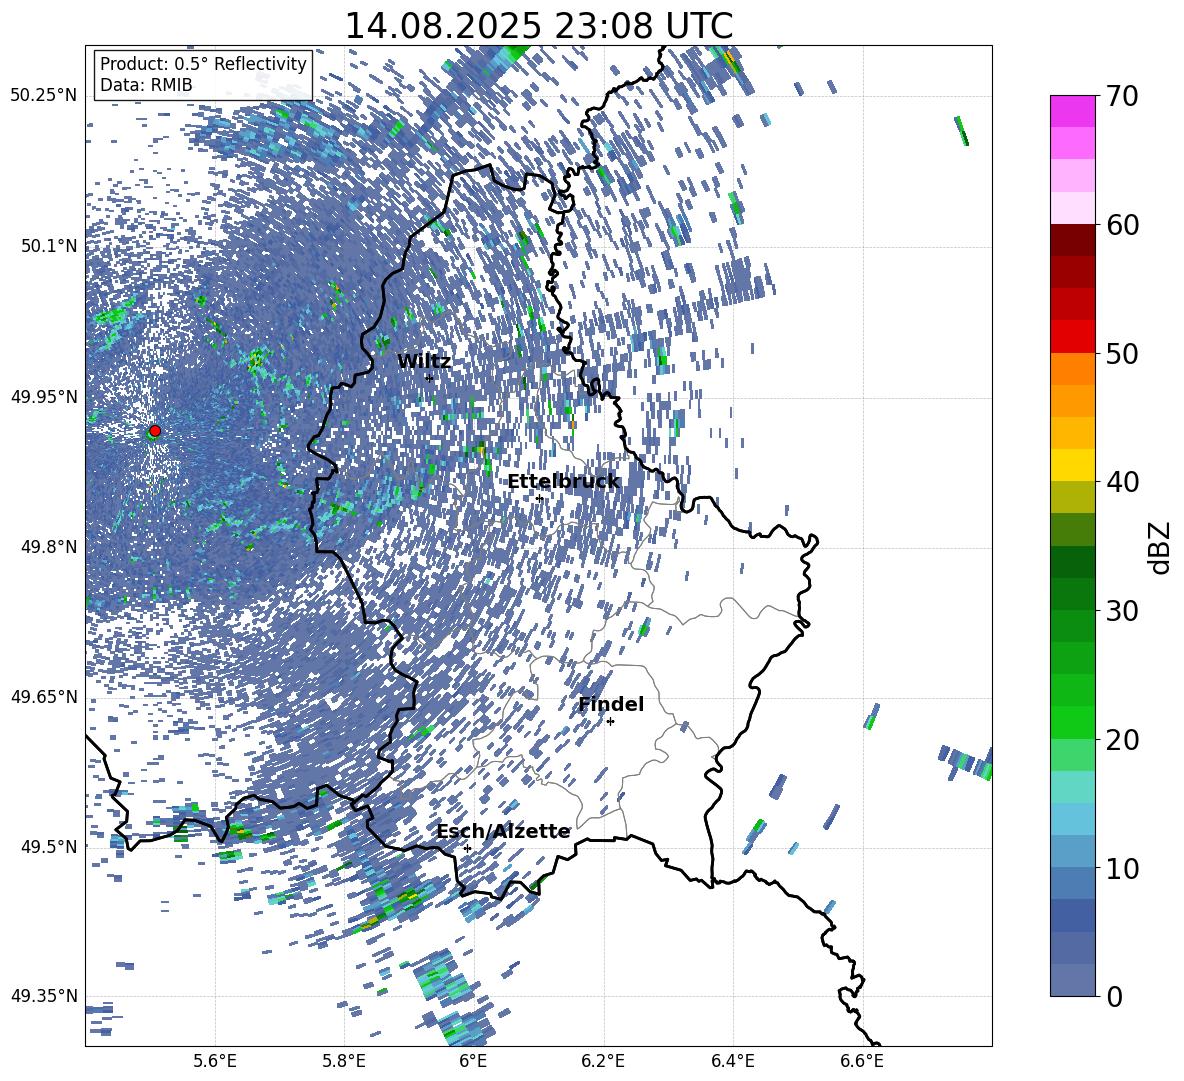Click the 0 colorbar tick label
Image resolution: width=1184 pixels, height=1081 pixels.
(1114, 996)
